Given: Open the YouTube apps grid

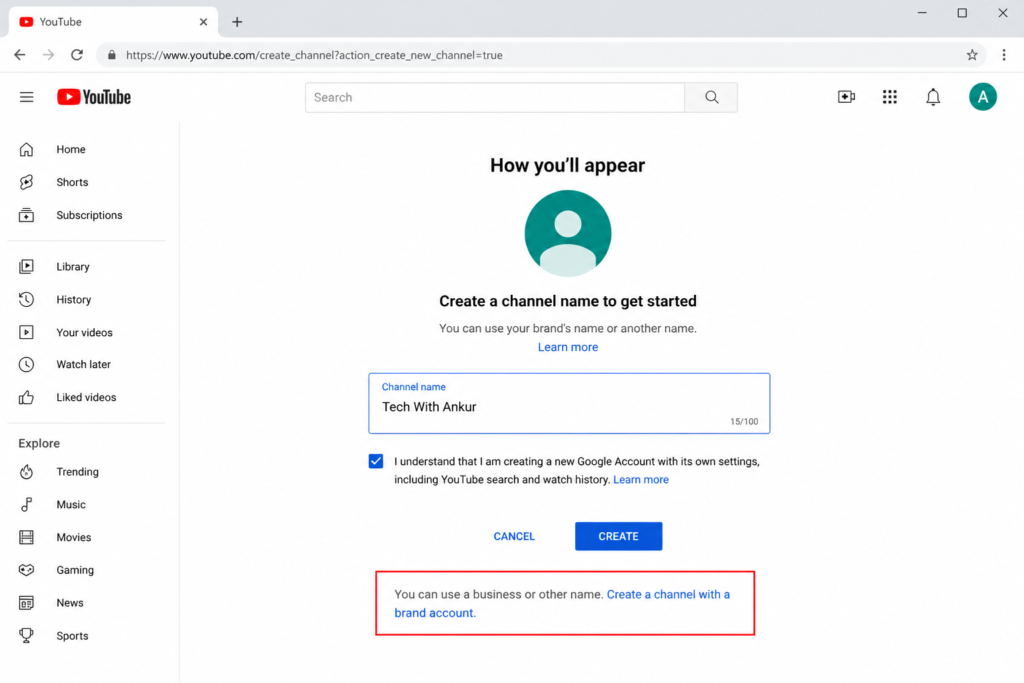Looking at the screenshot, I should [889, 97].
